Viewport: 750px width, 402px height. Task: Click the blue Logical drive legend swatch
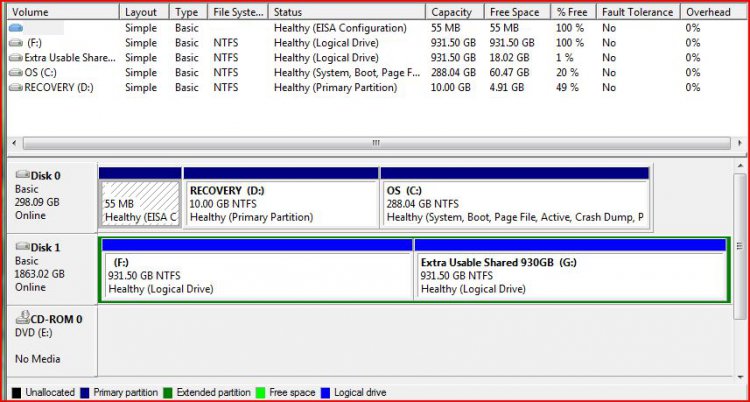tap(326, 393)
